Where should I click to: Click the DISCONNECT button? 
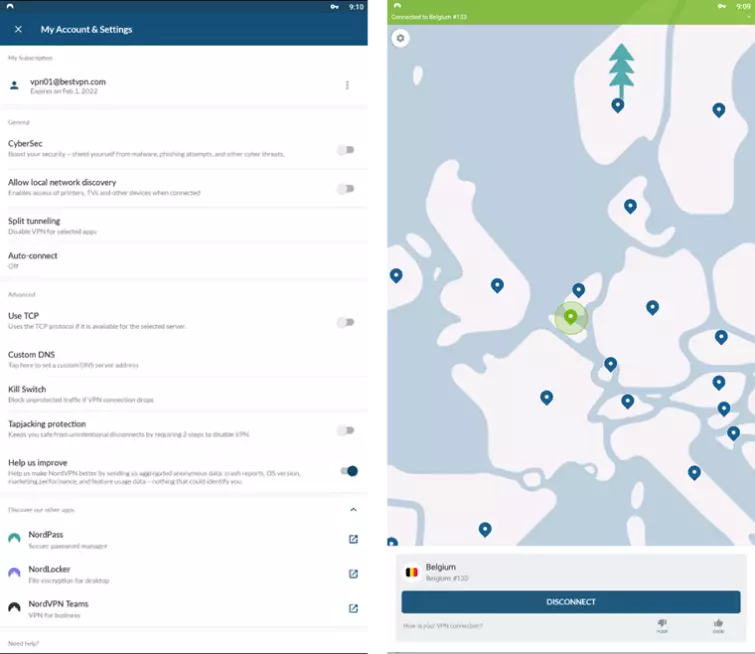(571, 602)
